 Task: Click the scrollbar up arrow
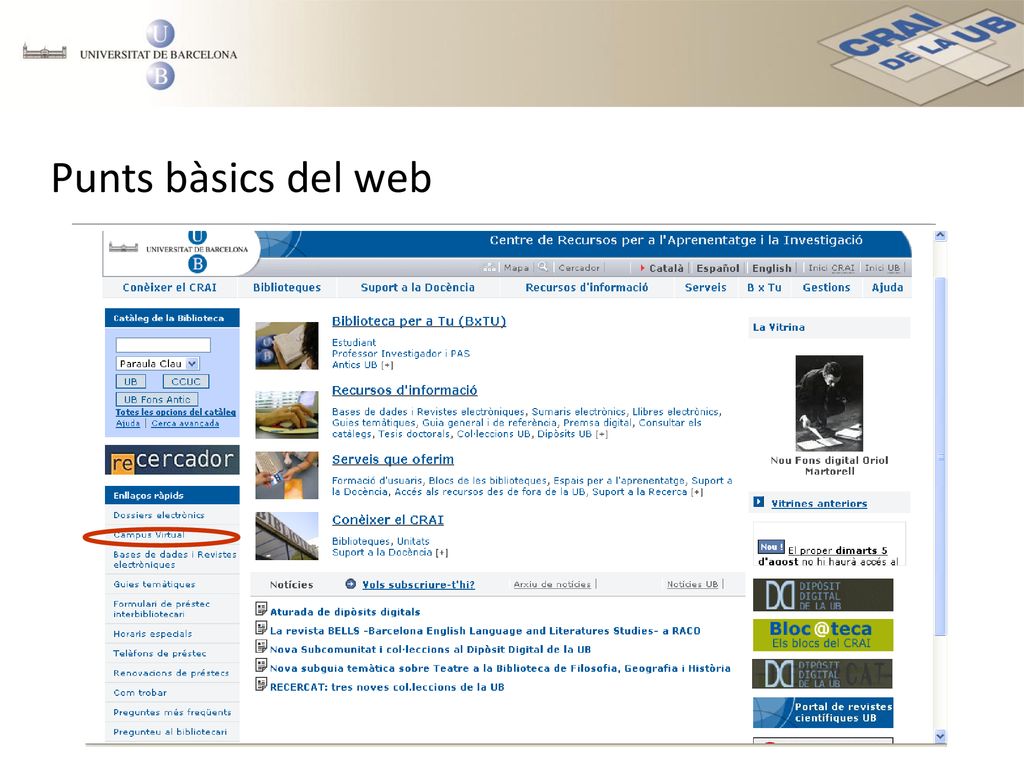pyautogui.click(x=940, y=236)
